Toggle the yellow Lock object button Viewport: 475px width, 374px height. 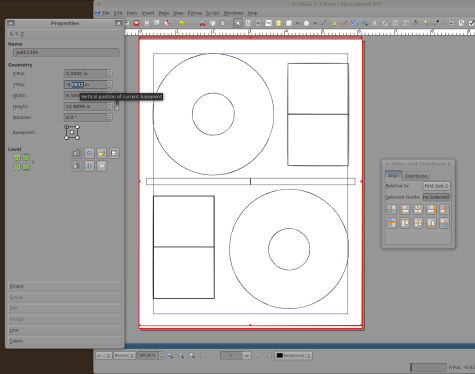point(102,153)
